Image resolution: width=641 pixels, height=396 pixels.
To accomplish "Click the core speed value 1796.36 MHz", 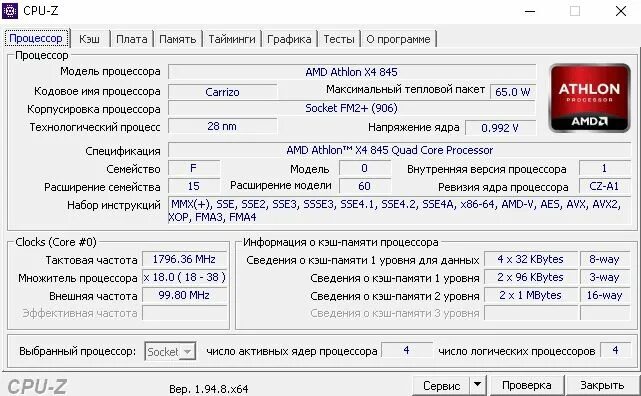I will (x=184, y=259).
